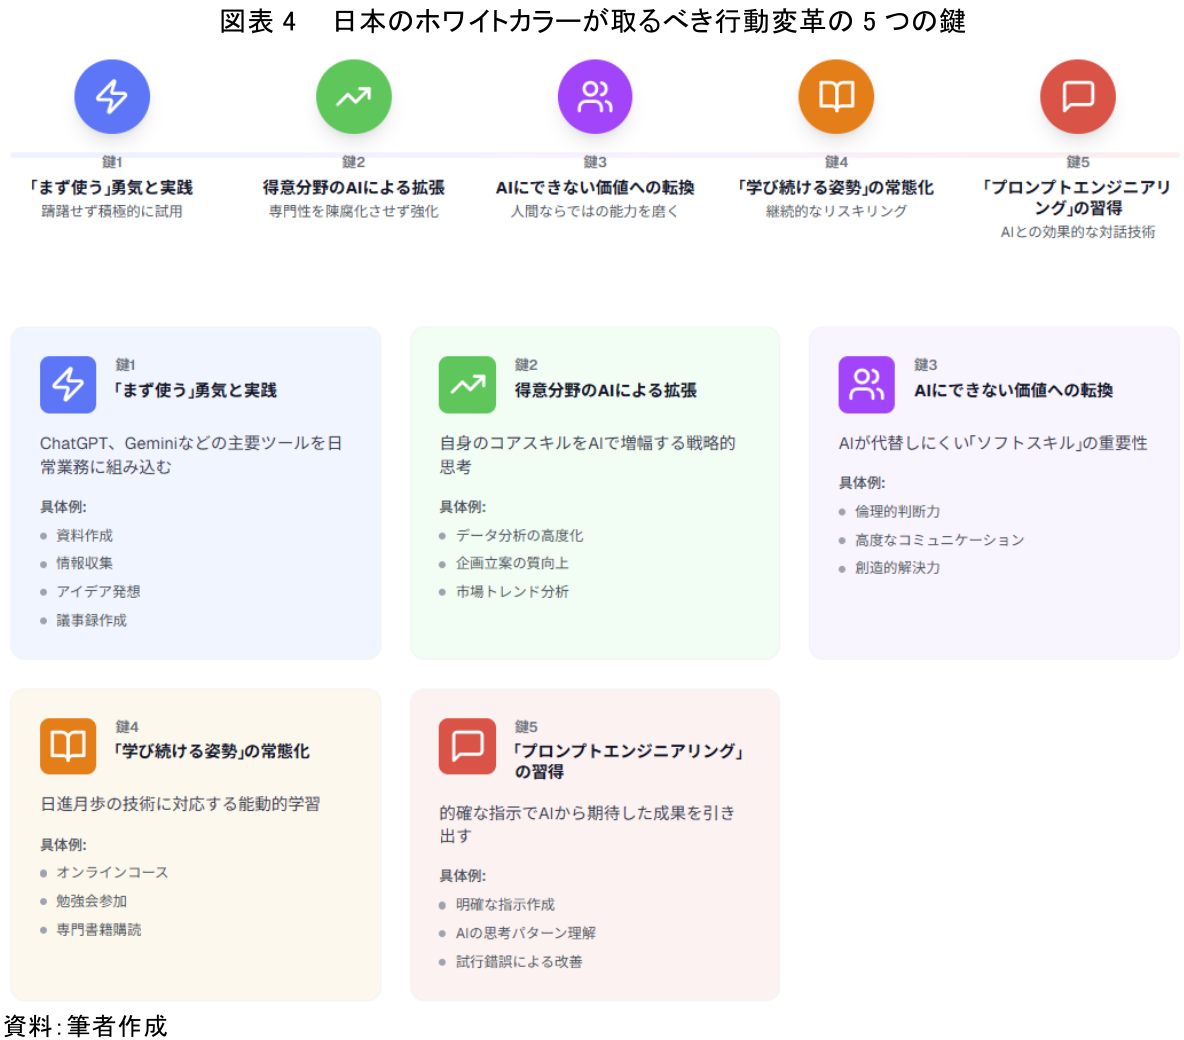Click the orange circular open book icon

(836, 97)
